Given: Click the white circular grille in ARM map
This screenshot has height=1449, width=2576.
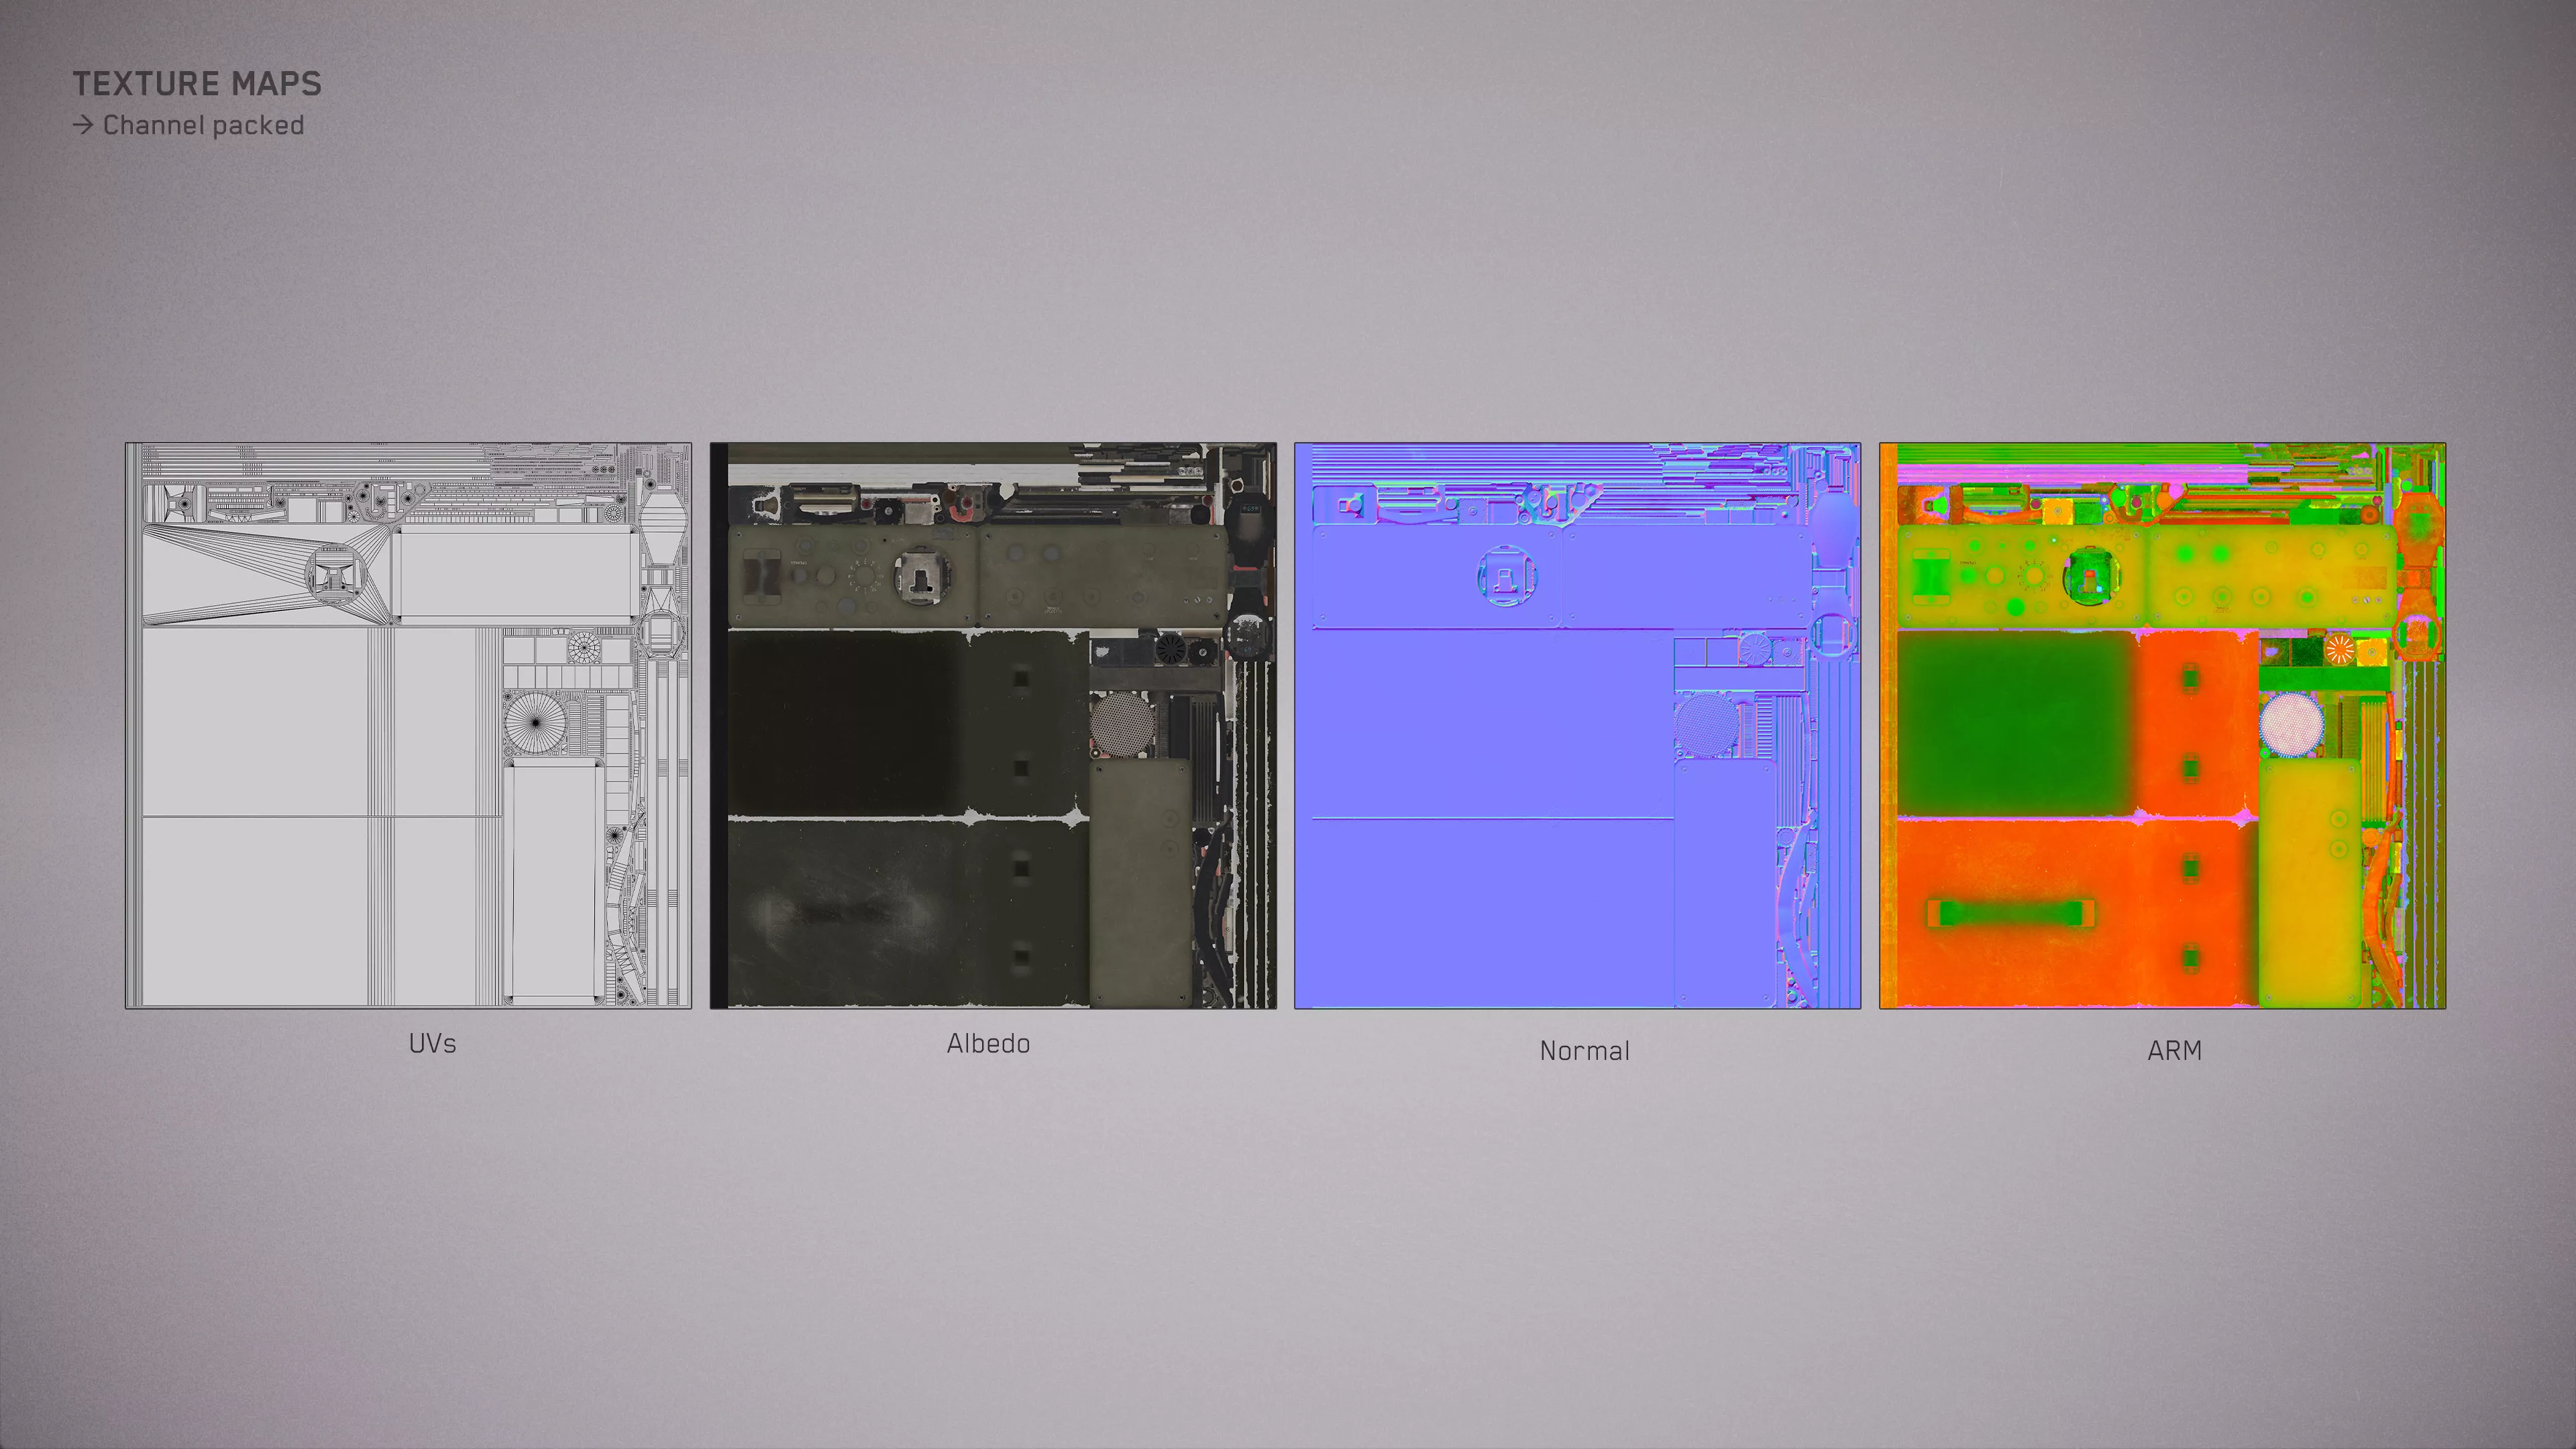Looking at the screenshot, I should pyautogui.click(x=2291, y=724).
